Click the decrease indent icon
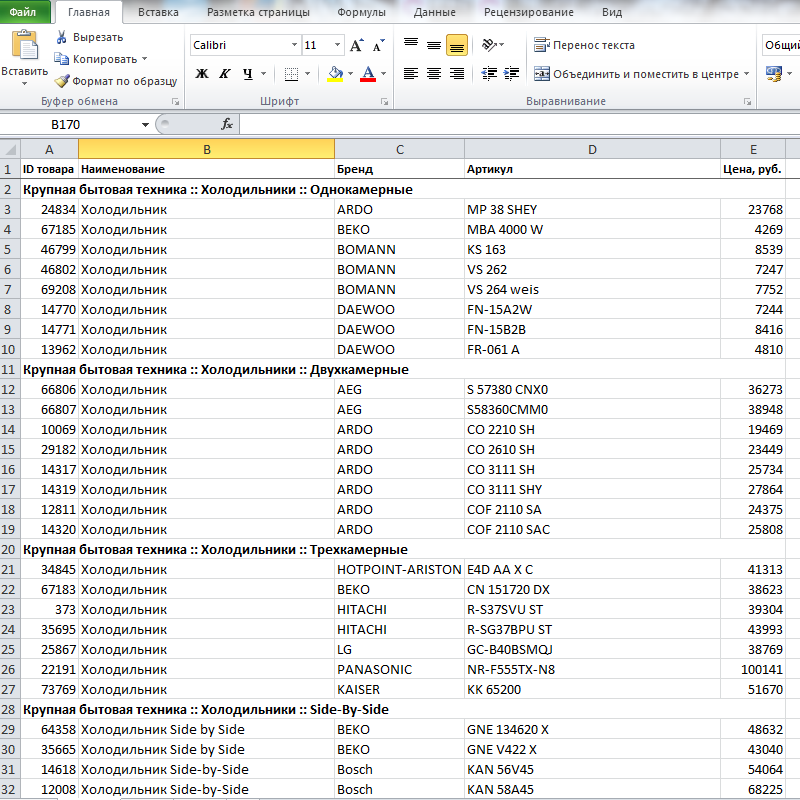 489,74
